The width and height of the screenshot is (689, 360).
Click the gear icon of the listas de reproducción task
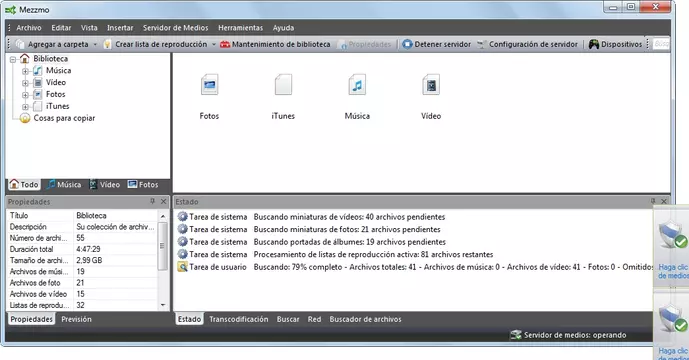point(182,254)
